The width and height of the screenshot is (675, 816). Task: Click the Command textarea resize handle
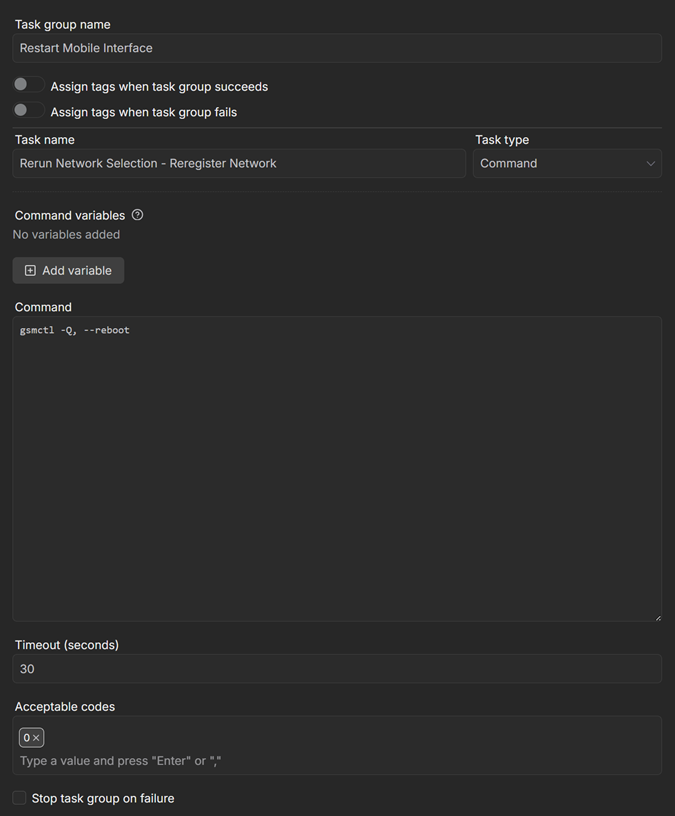(x=656, y=616)
